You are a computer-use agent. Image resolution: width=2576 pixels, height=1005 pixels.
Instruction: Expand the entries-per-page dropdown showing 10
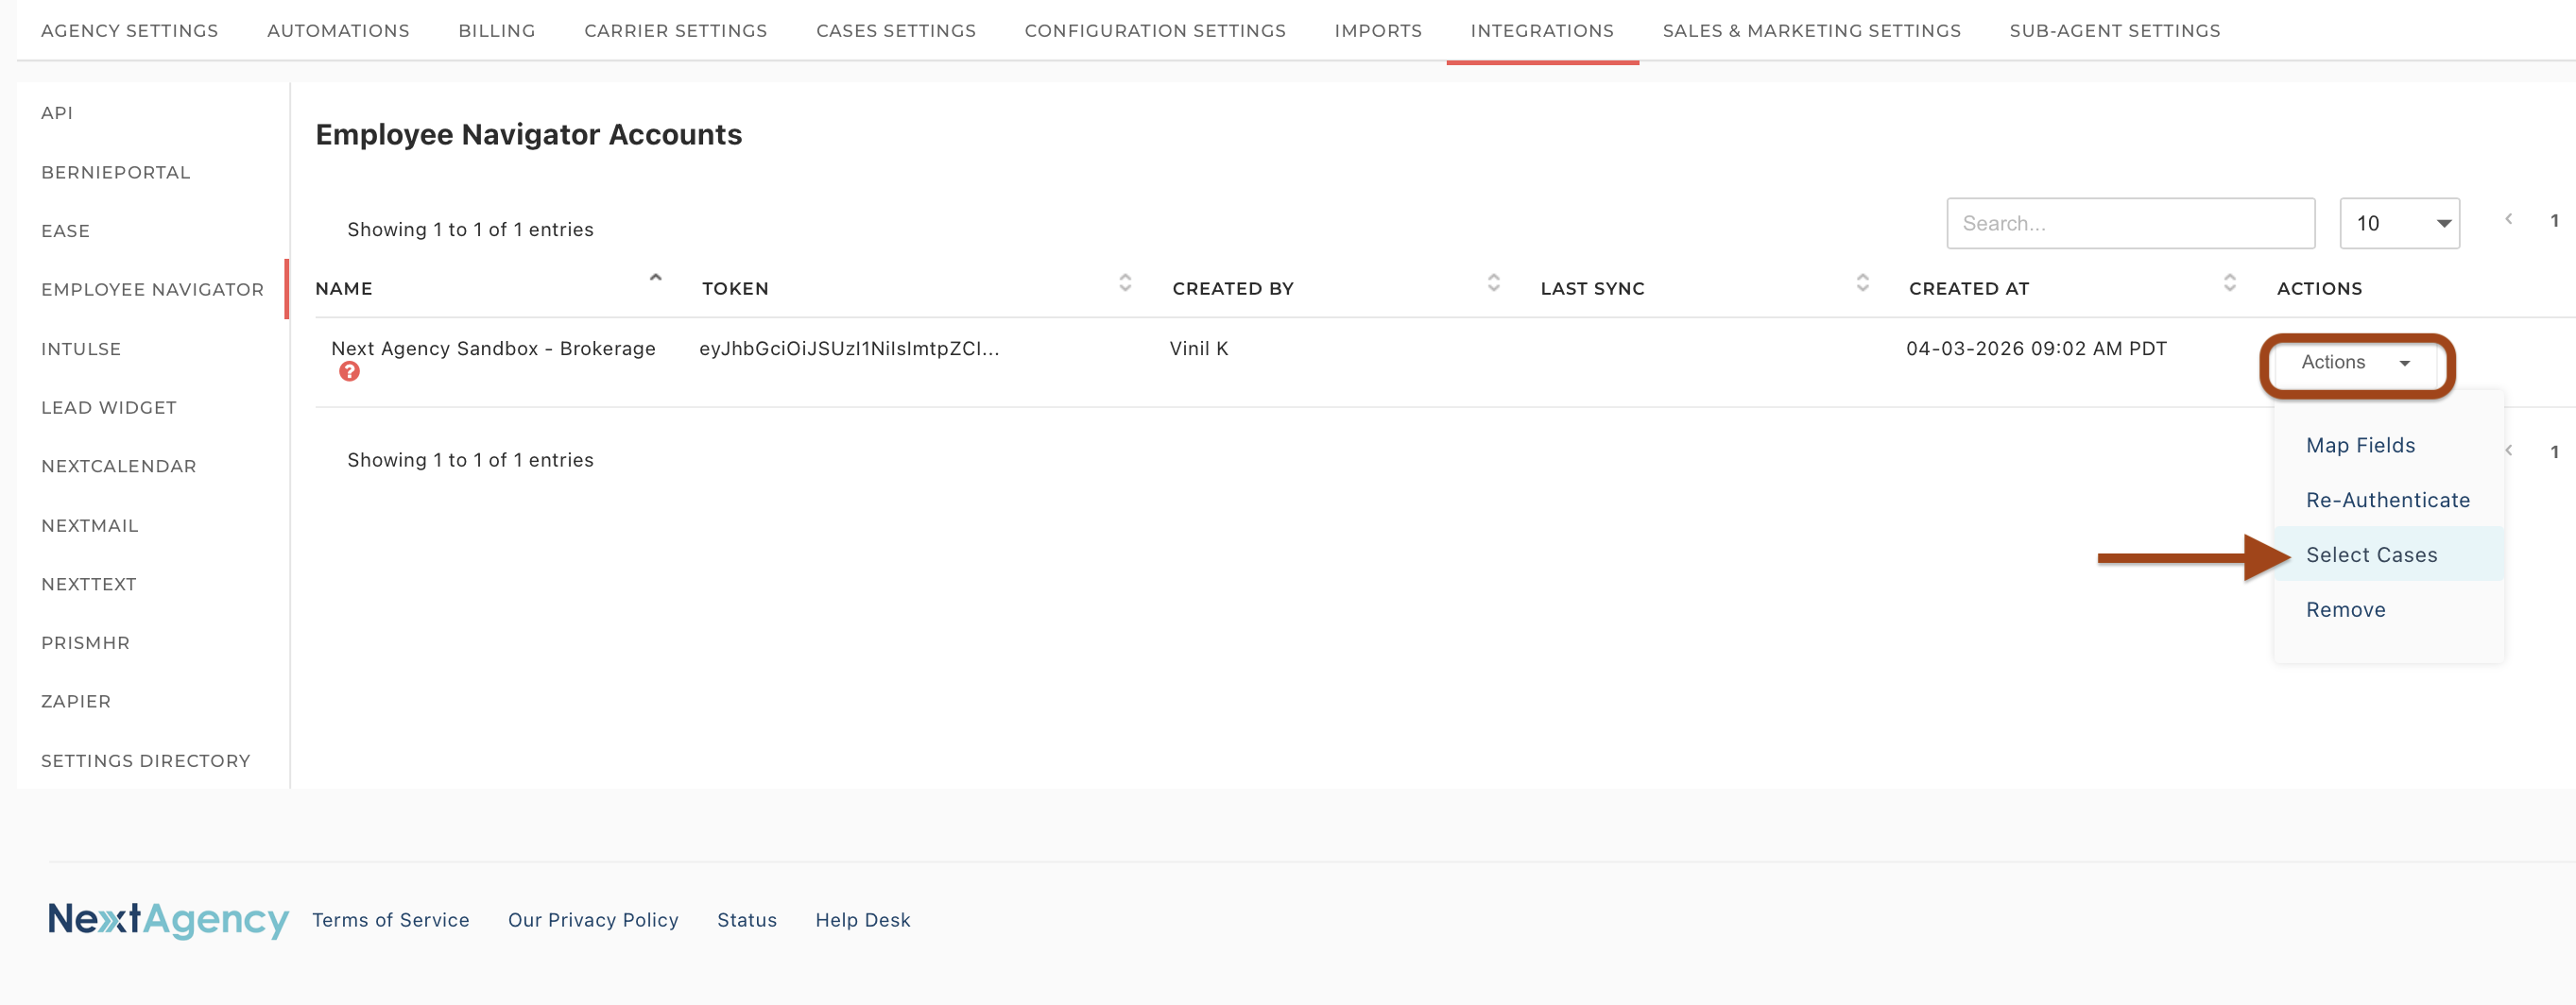coord(2399,224)
